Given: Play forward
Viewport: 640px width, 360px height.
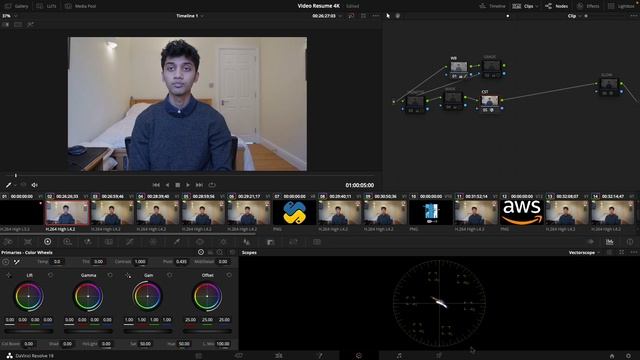Looking at the screenshot, I should 188,185.
